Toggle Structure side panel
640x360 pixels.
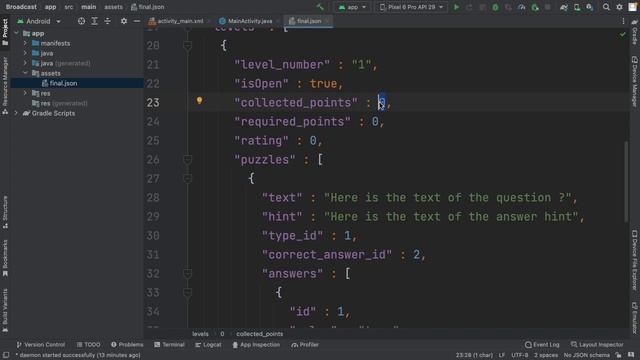tap(5, 212)
